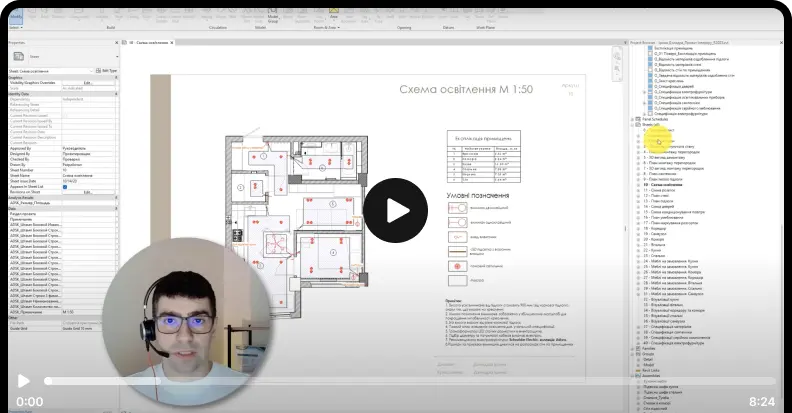
Task: Select sheet '15 - Схема кондиціонування повітря'
Action: (674, 212)
